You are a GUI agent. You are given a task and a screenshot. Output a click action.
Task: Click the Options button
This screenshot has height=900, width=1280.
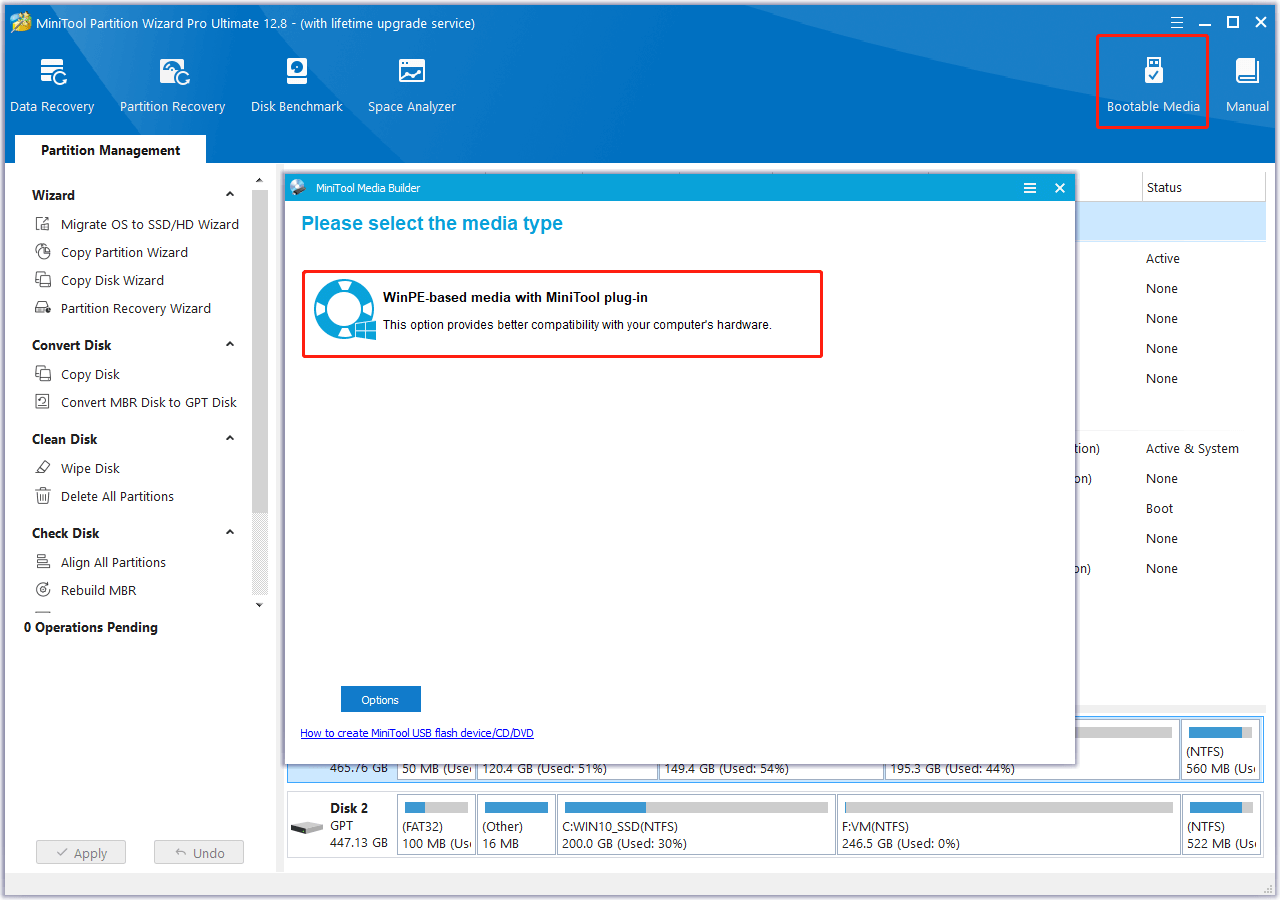pos(381,700)
